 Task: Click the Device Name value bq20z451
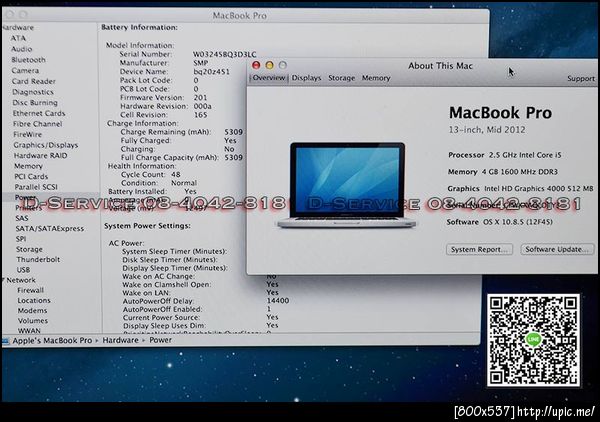(212, 72)
